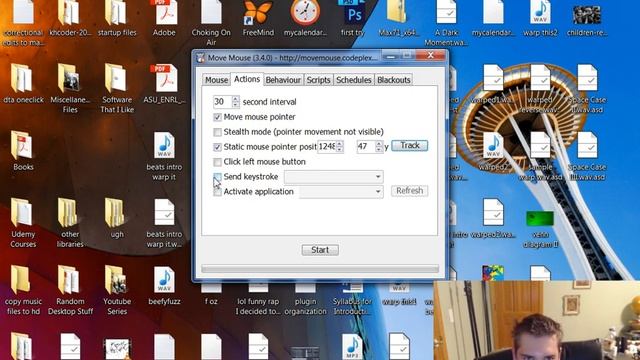Minimize the Move Mouse window
640x360 pixels.
tap(391, 56)
